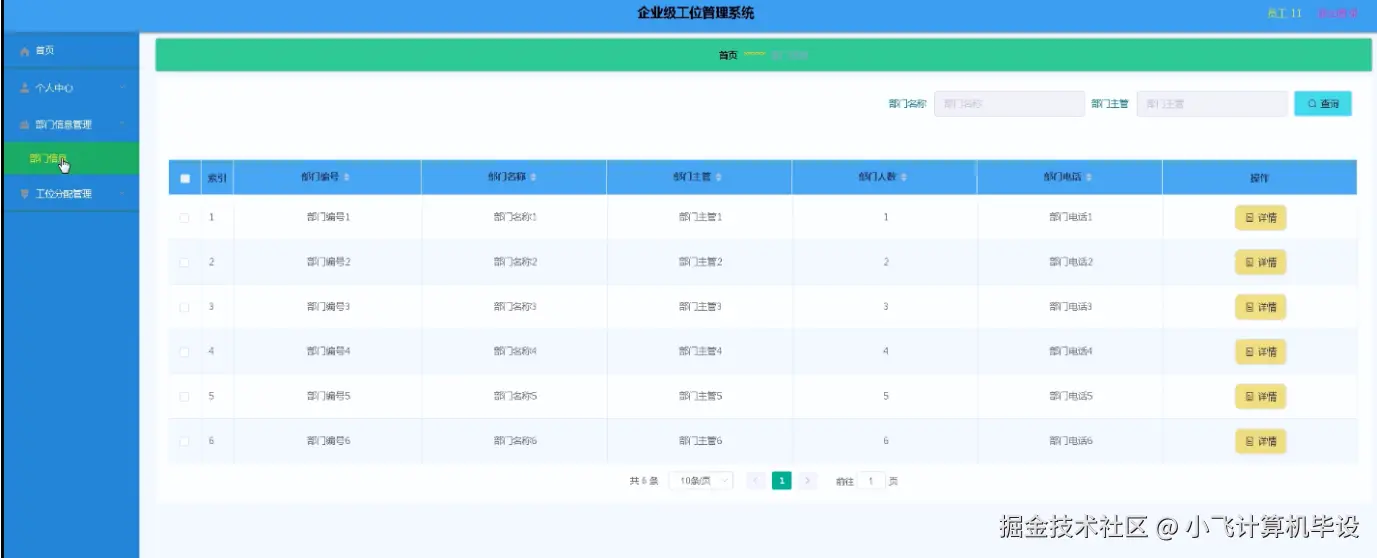Click the cell 部门主管5
This screenshot has height=558, width=1377.
pos(700,397)
